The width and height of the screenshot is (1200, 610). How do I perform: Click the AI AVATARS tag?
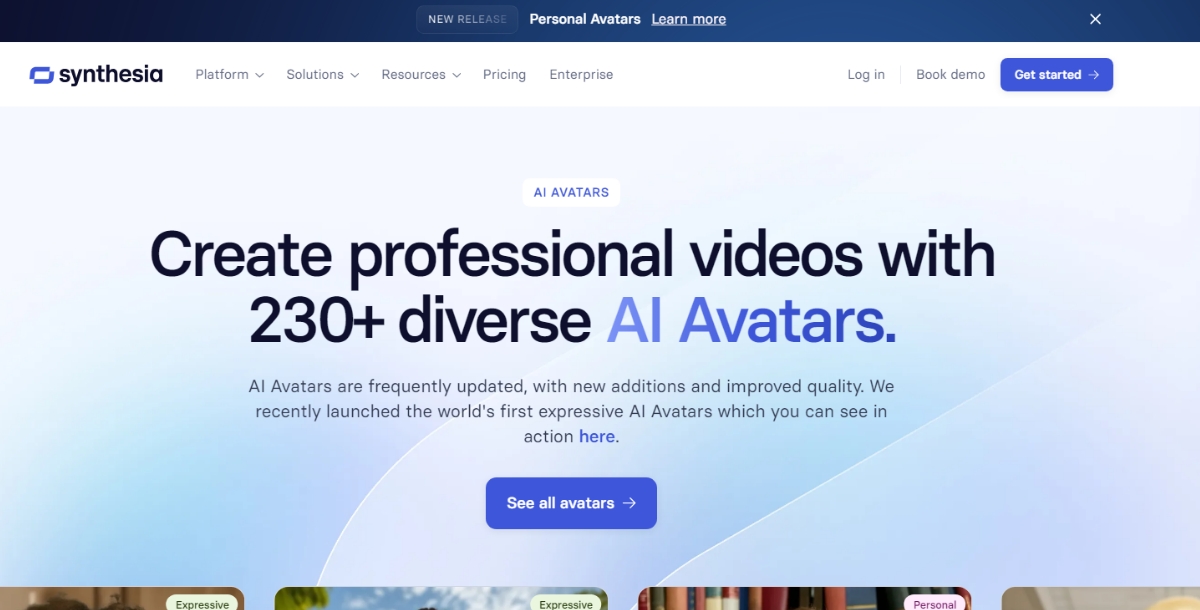571,192
